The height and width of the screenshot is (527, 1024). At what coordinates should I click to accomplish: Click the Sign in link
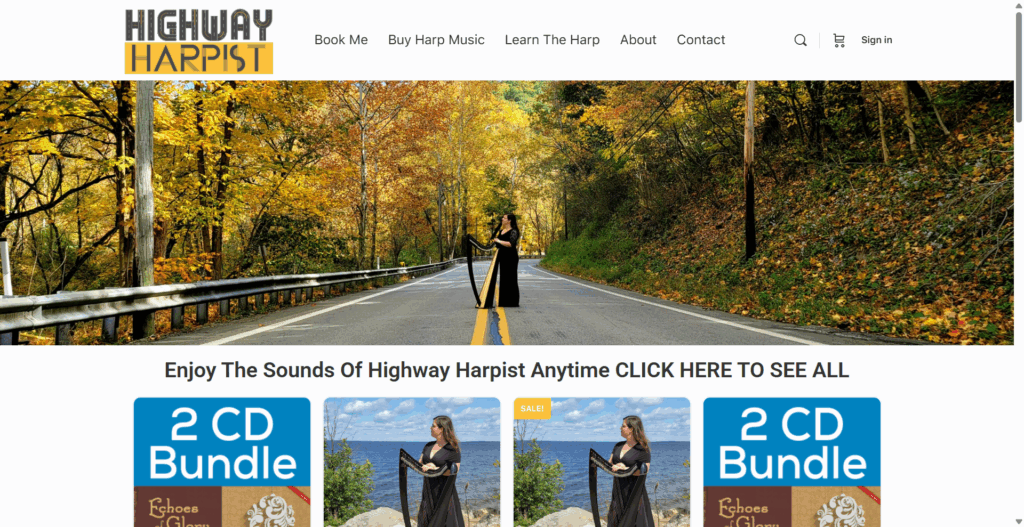pyautogui.click(x=876, y=40)
